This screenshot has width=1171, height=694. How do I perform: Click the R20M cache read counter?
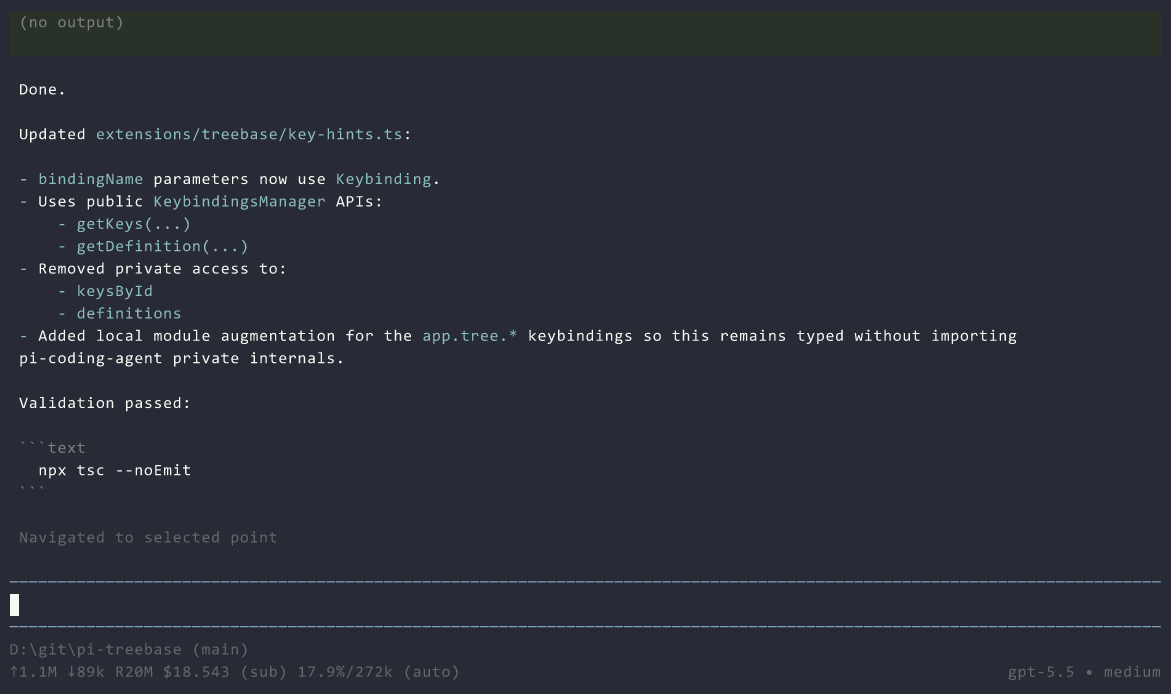134,672
